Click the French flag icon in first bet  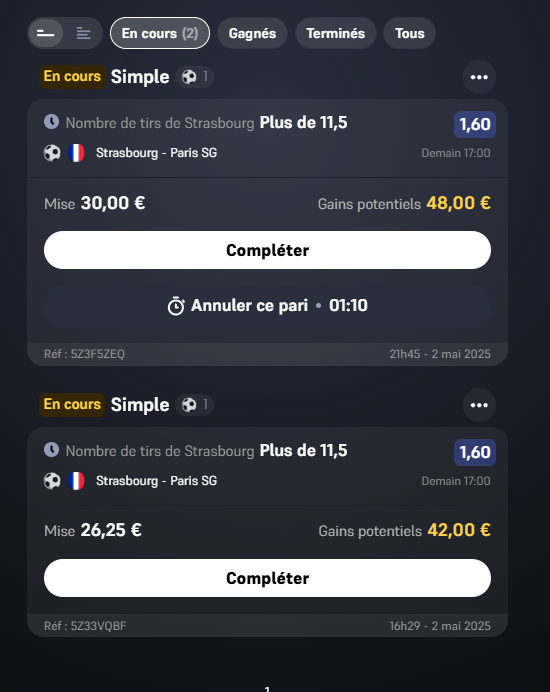[x=76, y=153]
